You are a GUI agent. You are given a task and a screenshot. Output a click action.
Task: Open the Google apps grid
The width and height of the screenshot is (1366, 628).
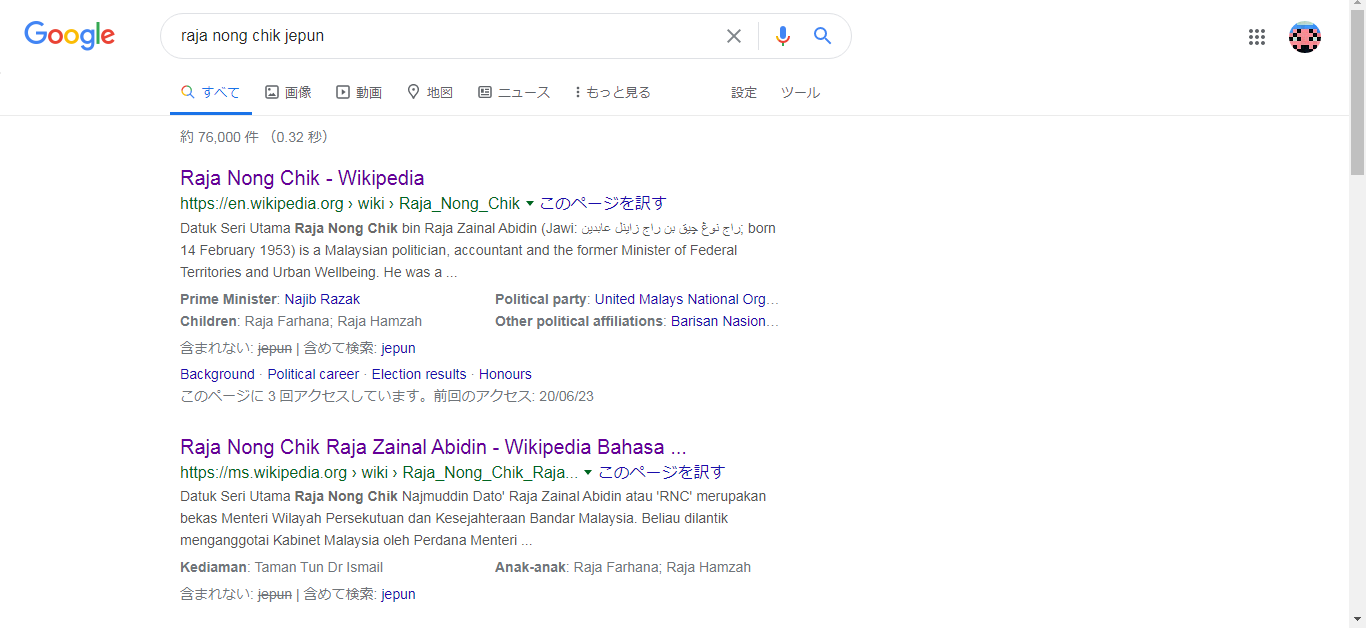pos(1257,37)
